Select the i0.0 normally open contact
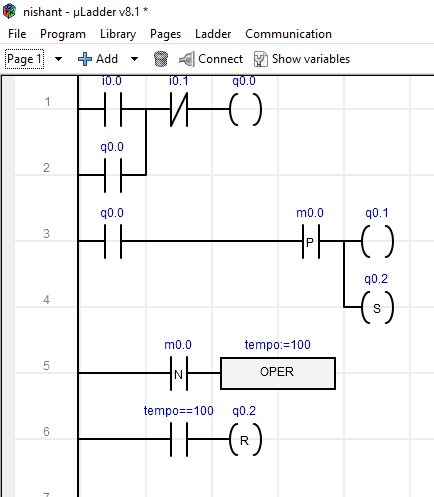This screenshot has height=497, width=434. coord(113,109)
